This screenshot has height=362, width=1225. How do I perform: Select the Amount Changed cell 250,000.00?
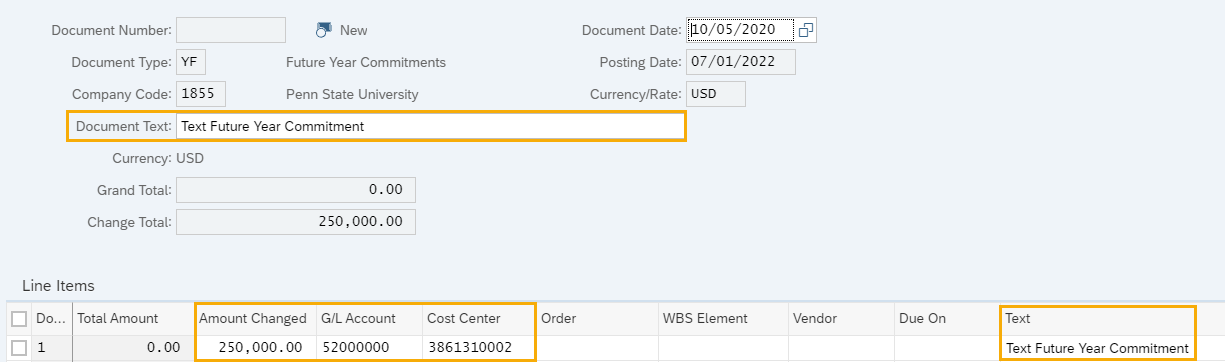tap(254, 348)
